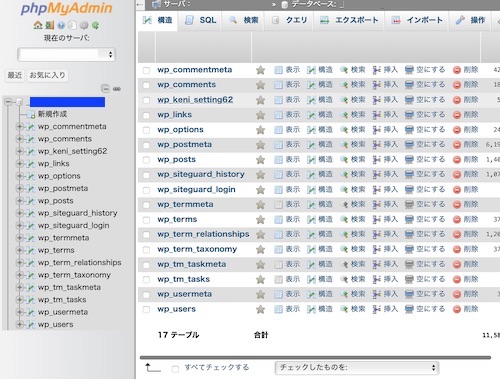
Task: Click the phpMyAdmin logo
Action: coord(67,9)
